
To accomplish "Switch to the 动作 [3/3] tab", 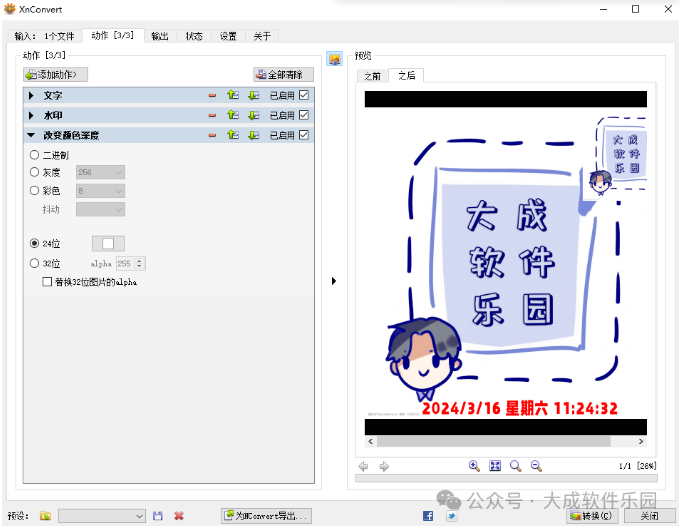I will click(112, 35).
